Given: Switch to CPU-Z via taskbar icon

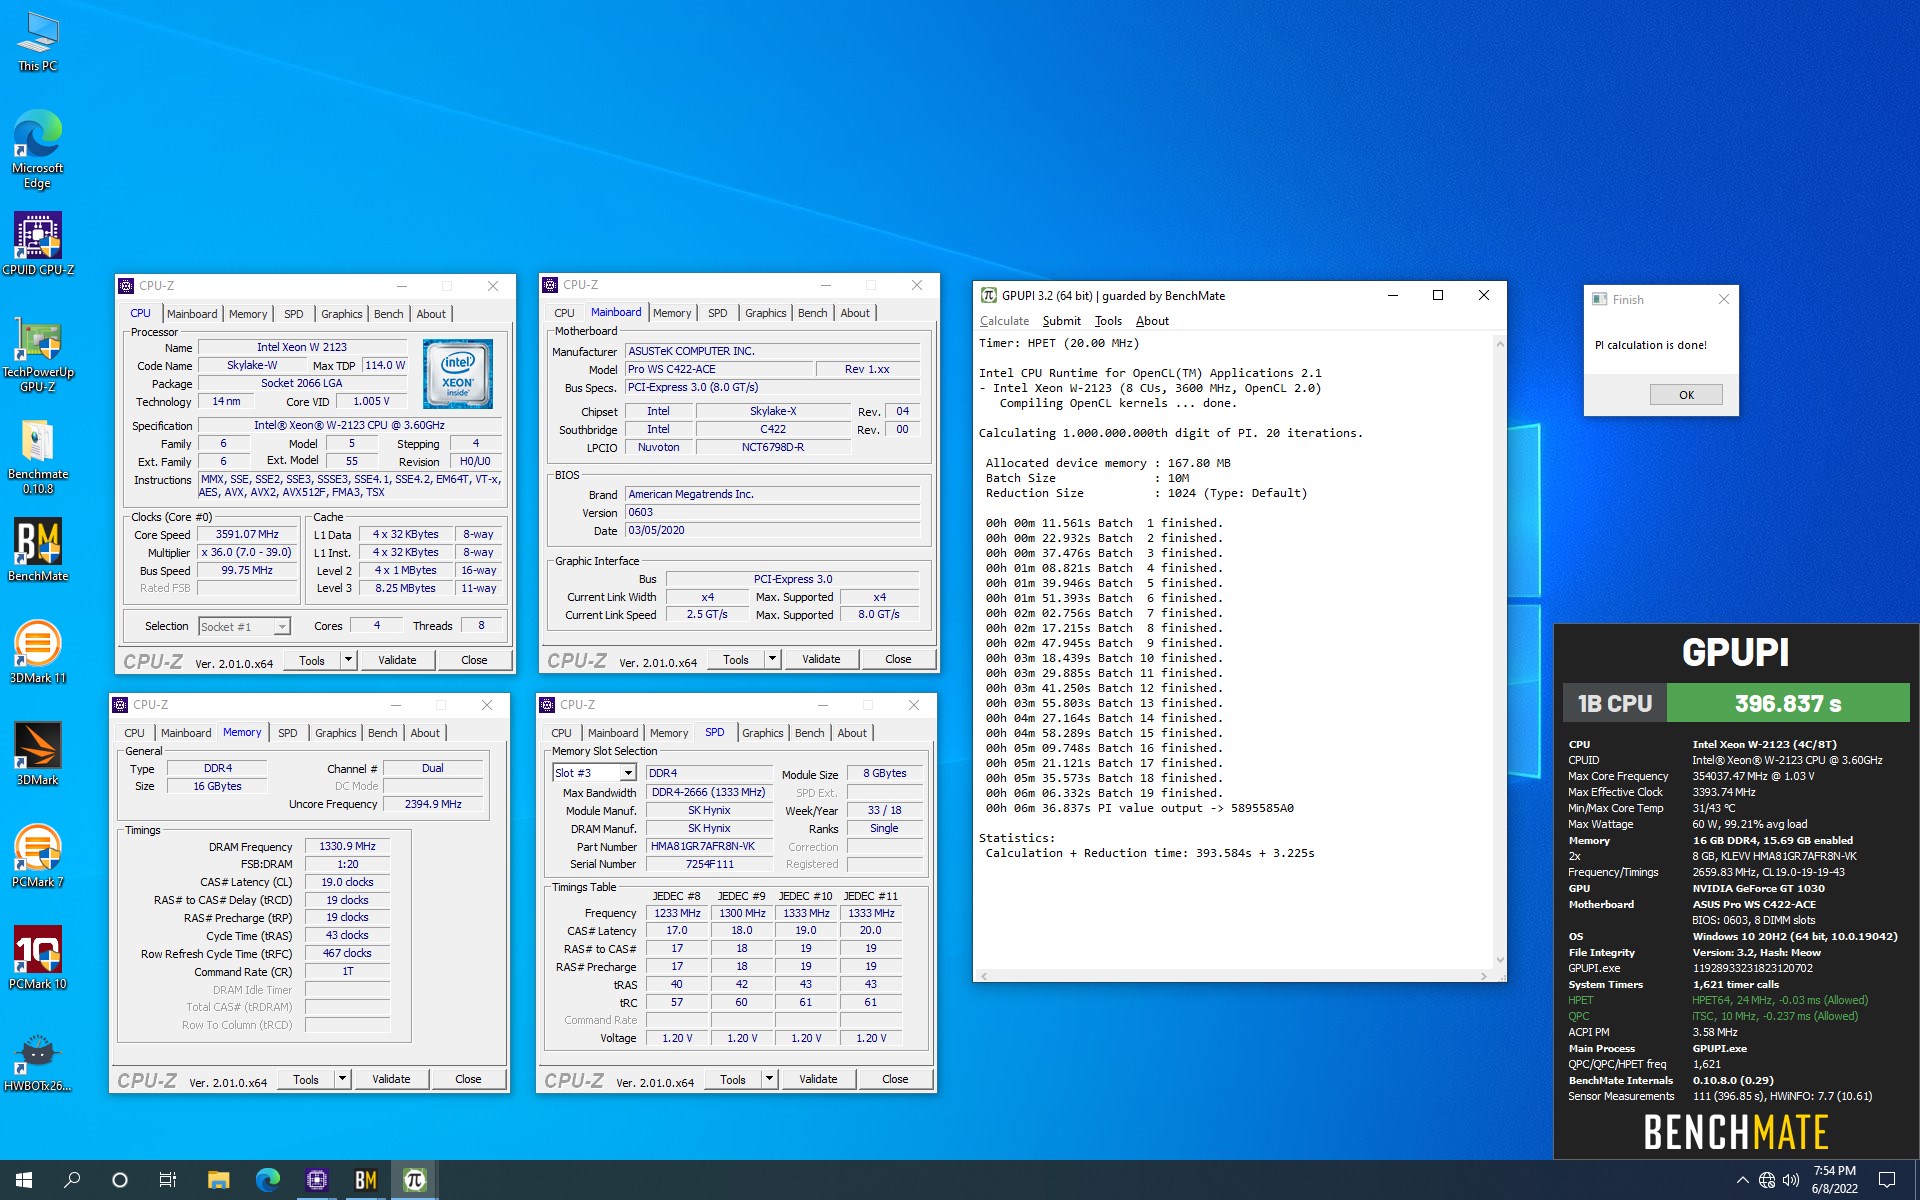Looking at the screenshot, I should pos(316,1180).
